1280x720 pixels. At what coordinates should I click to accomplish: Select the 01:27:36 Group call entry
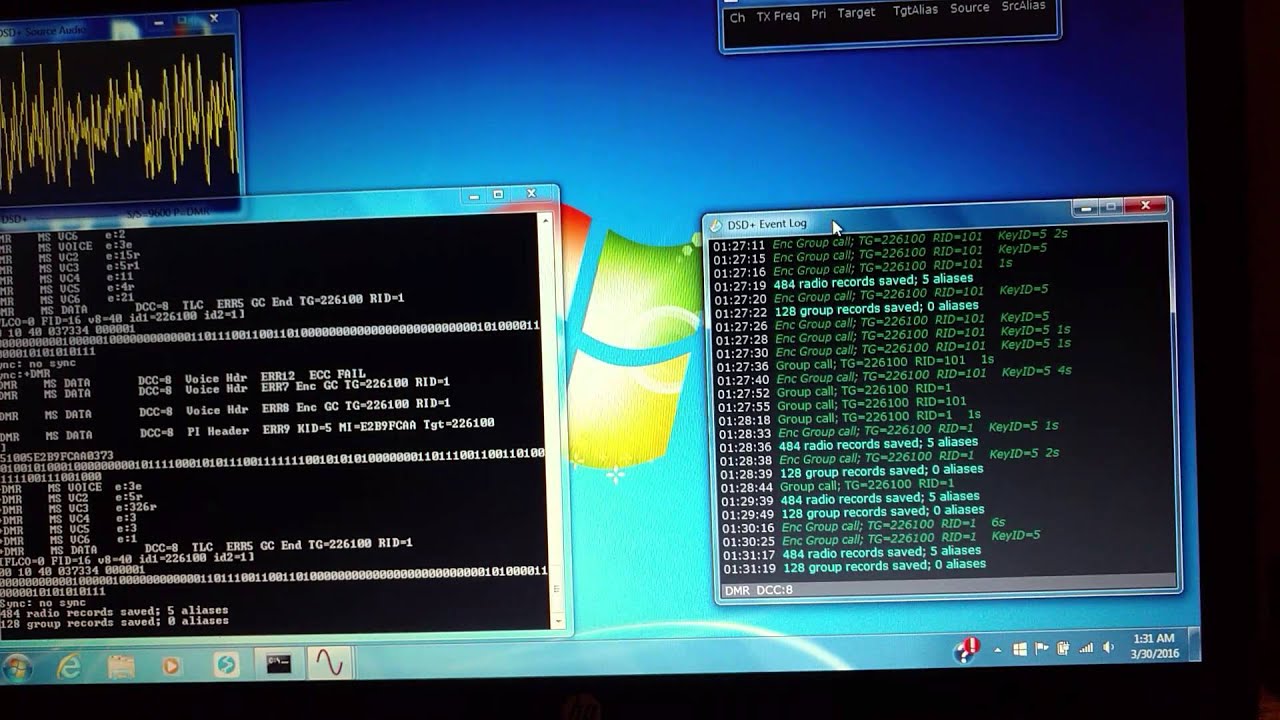[x=855, y=363]
